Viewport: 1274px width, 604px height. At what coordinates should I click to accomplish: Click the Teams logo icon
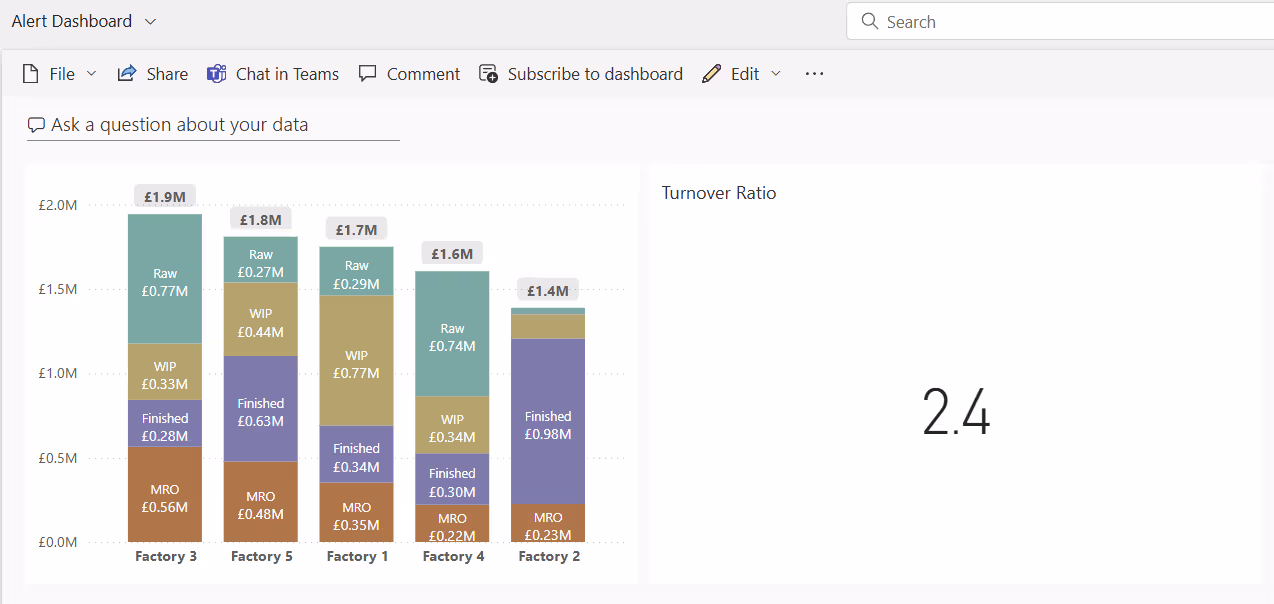[217, 74]
